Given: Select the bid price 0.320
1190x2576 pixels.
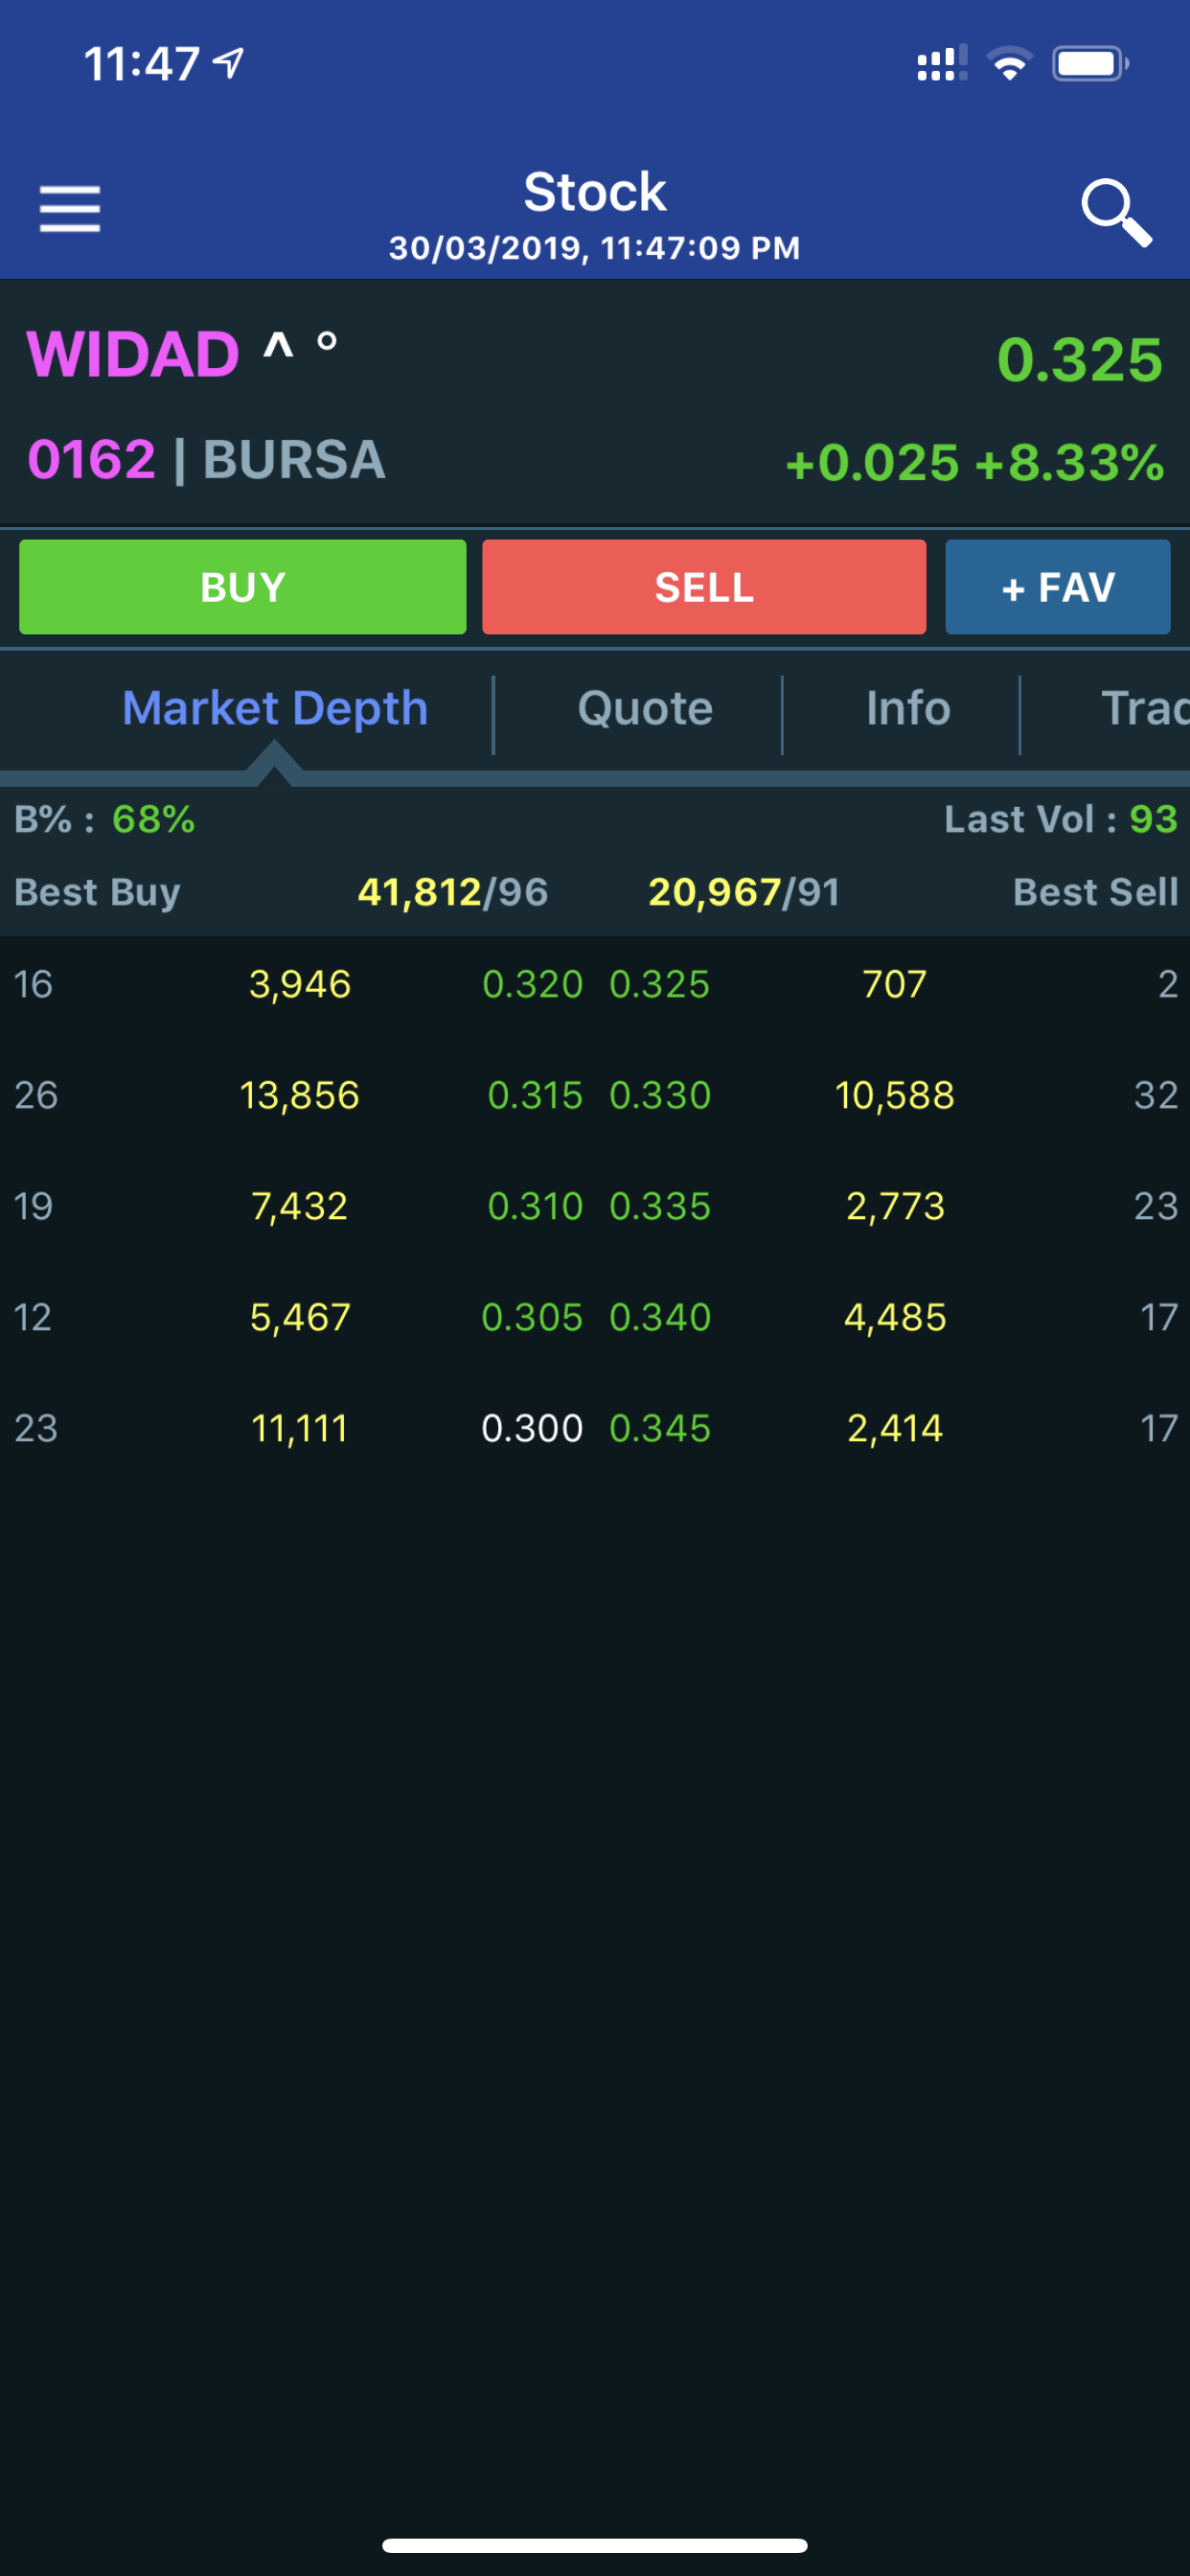Looking at the screenshot, I should pos(532,984).
